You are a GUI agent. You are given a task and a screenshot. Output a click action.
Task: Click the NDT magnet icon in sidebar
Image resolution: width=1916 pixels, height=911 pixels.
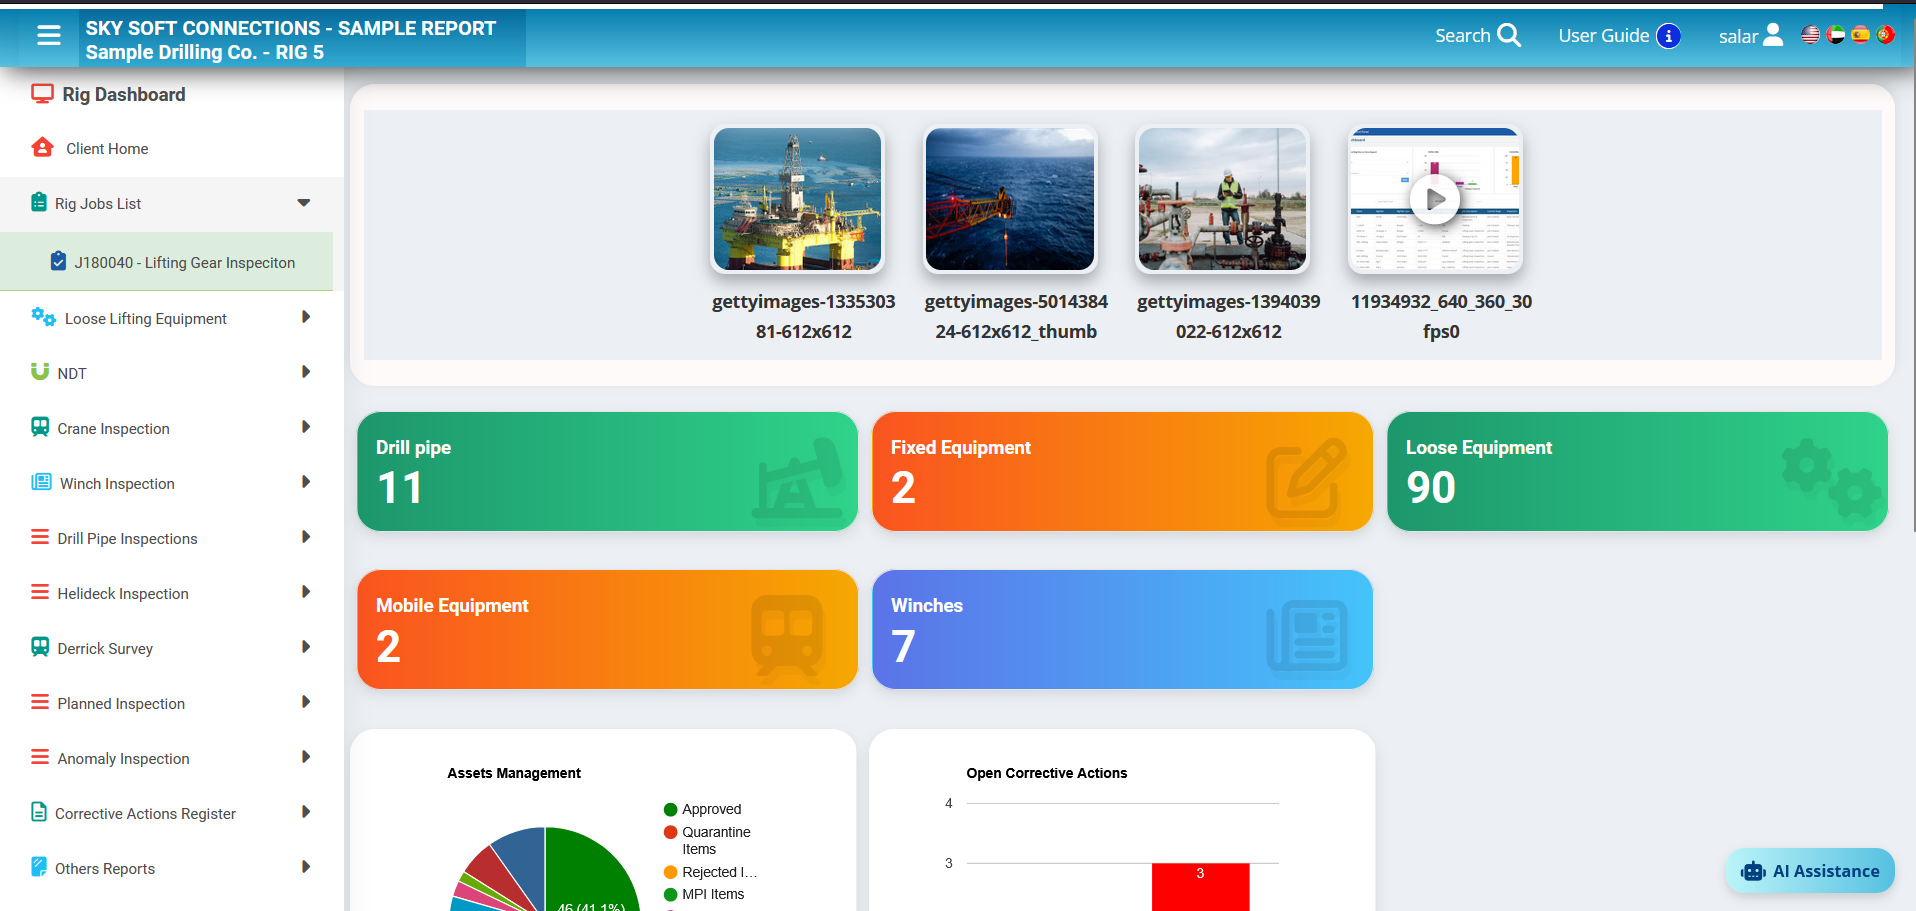pos(39,371)
